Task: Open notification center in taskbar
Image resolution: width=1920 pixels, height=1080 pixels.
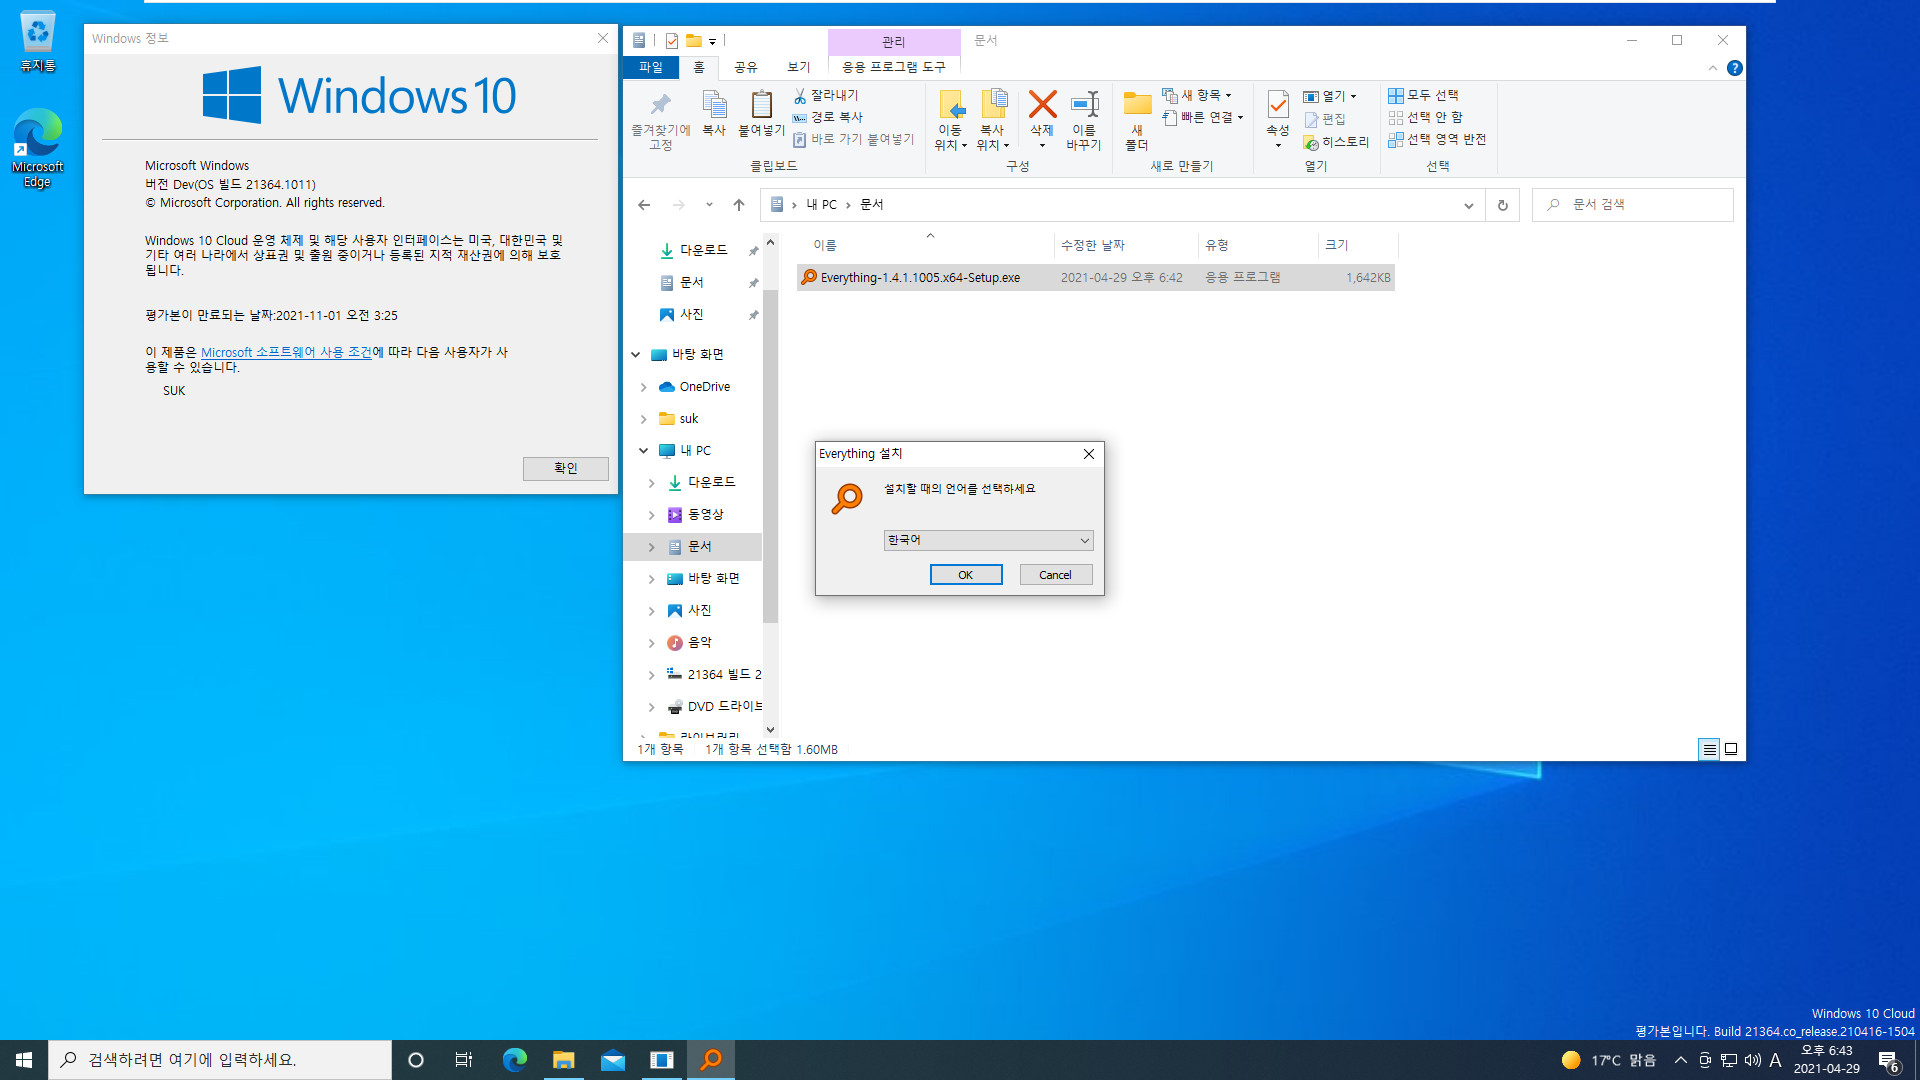Action: coord(1889,1060)
